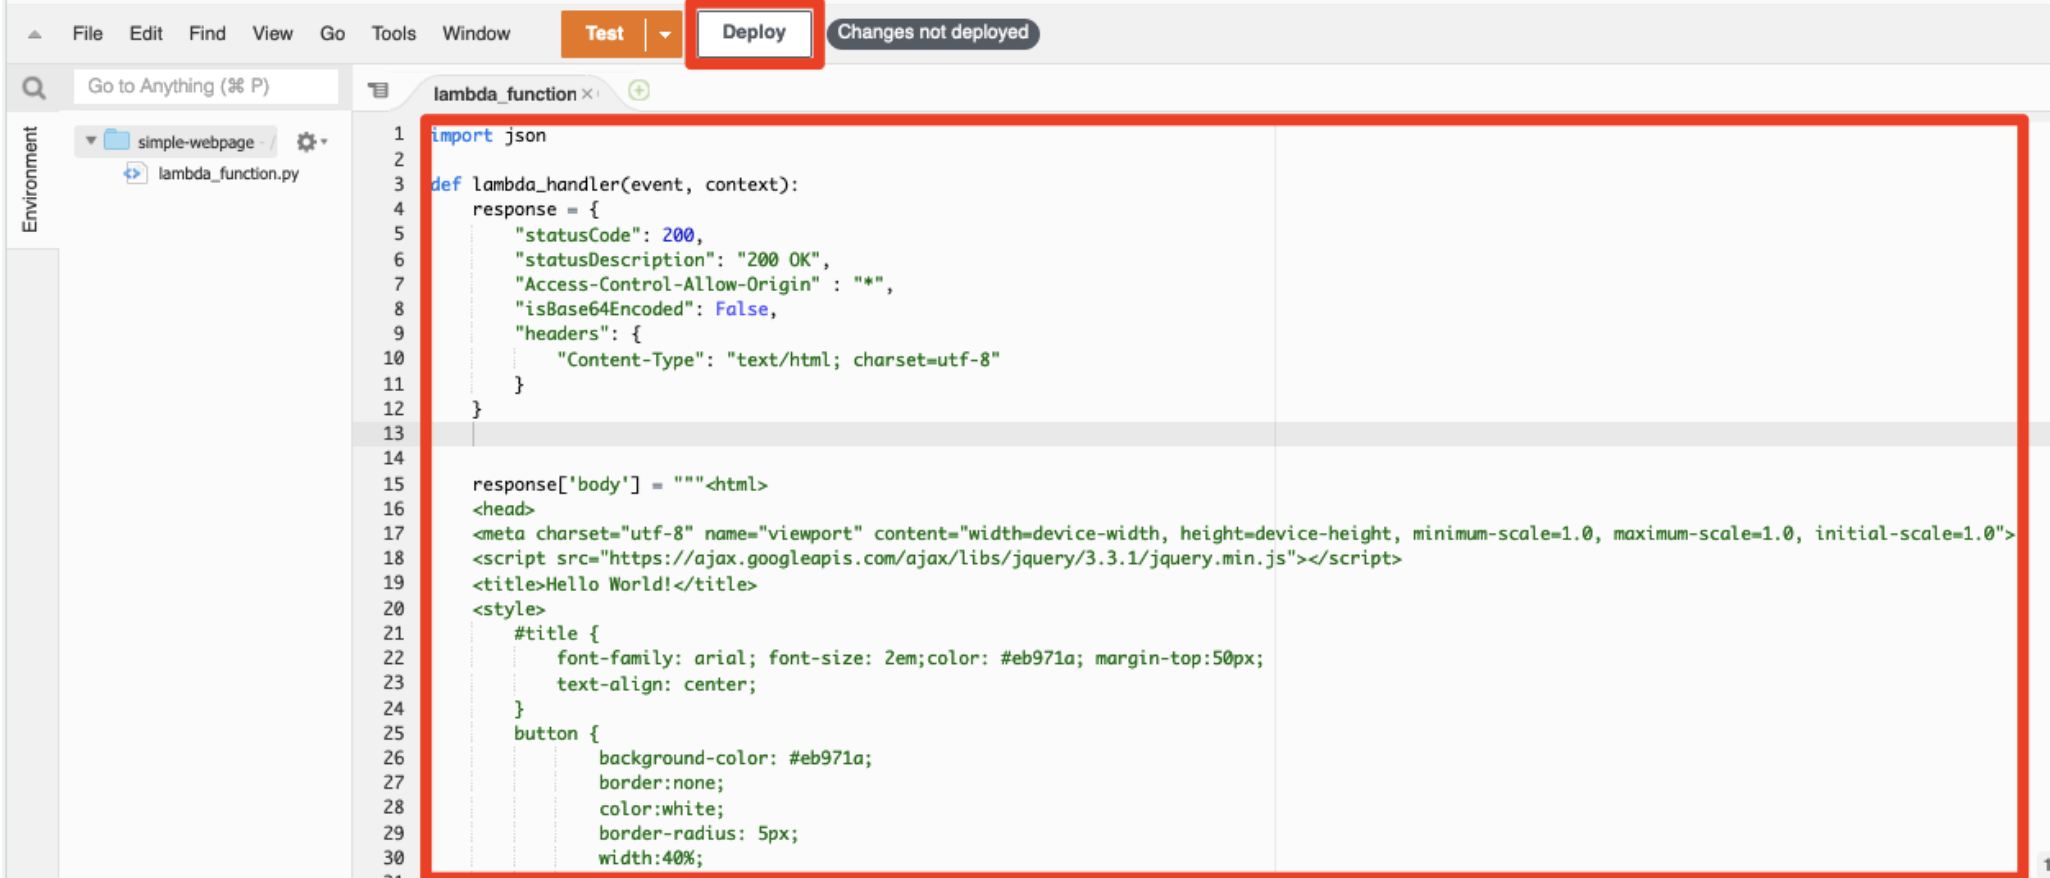Click the 'def lambda_handler(event, context):' line
This screenshot has width=2050, height=878.
tap(614, 184)
